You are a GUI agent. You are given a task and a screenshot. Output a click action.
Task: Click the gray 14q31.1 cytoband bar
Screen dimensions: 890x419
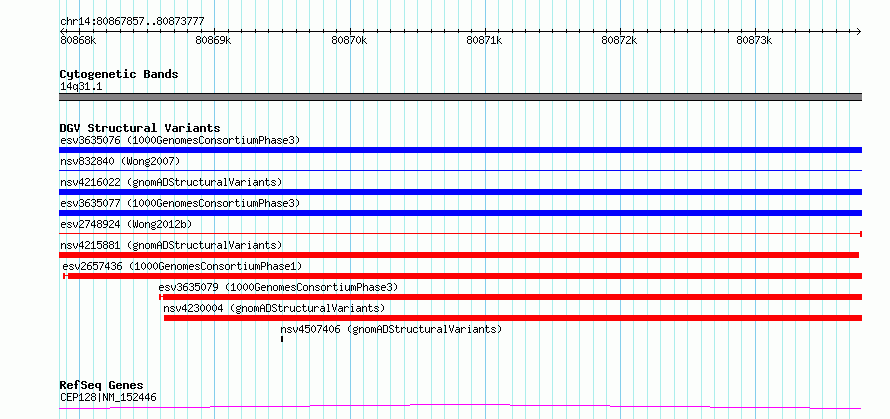(x=460, y=97)
